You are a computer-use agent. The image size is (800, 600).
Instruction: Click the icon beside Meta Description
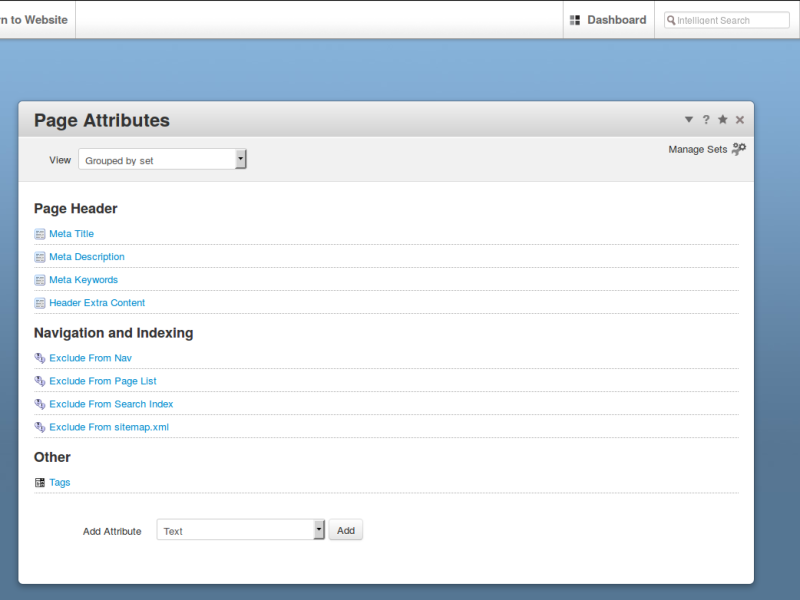pyautogui.click(x=40, y=257)
